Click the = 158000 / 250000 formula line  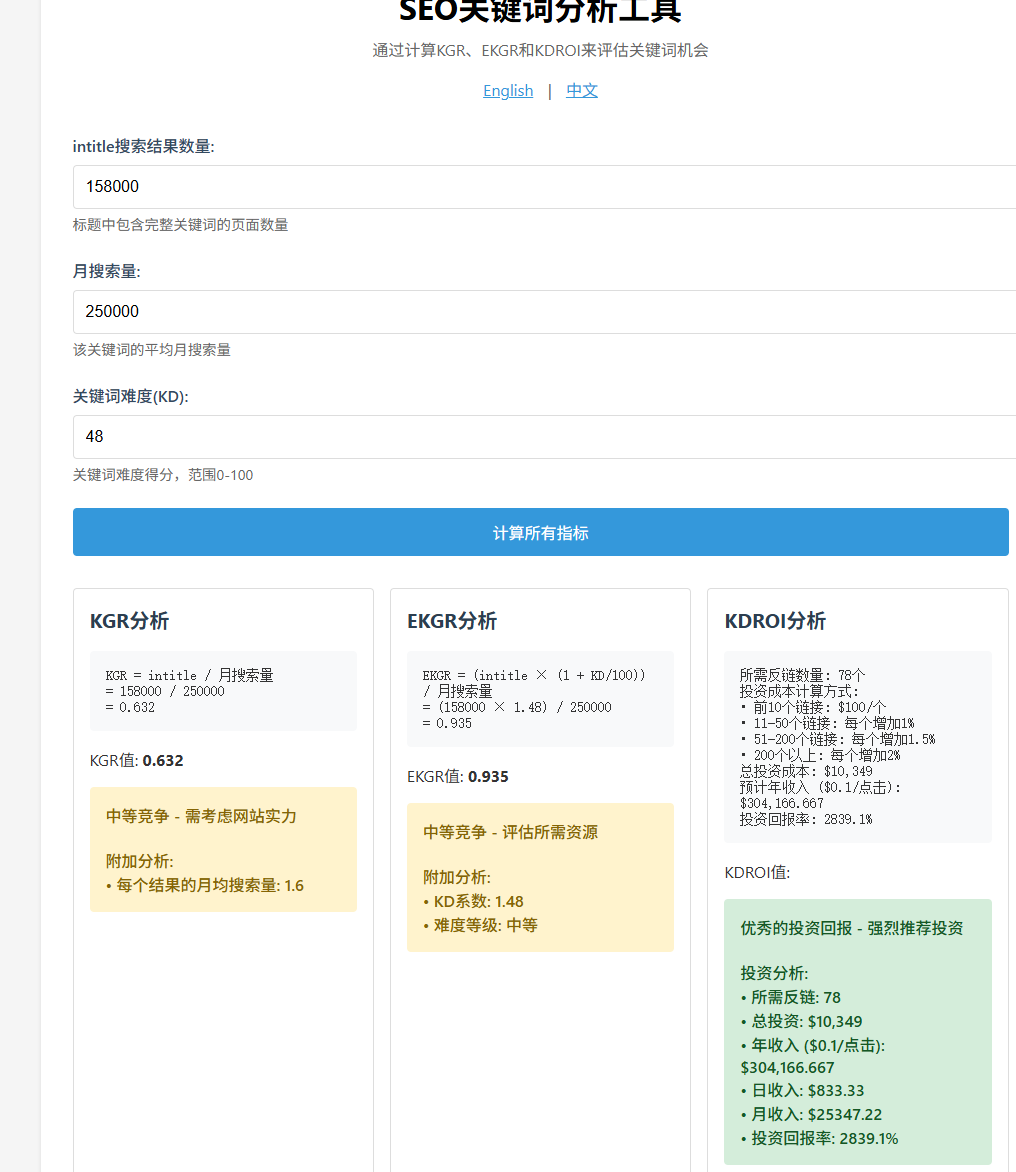[x=164, y=691]
